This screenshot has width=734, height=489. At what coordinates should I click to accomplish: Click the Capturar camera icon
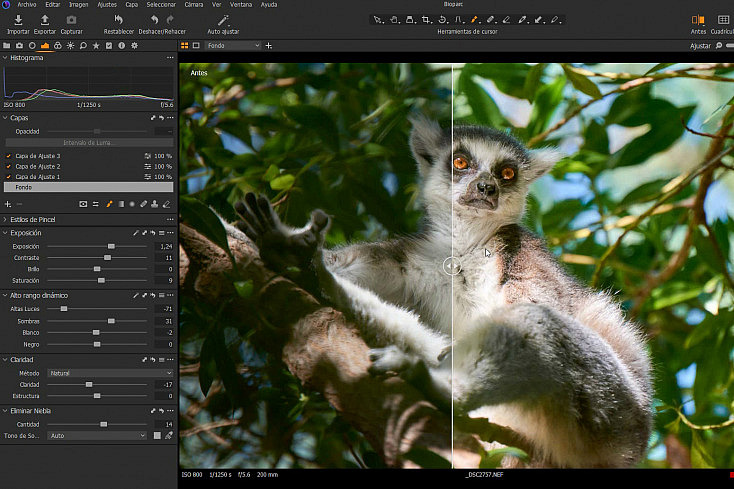(71, 20)
